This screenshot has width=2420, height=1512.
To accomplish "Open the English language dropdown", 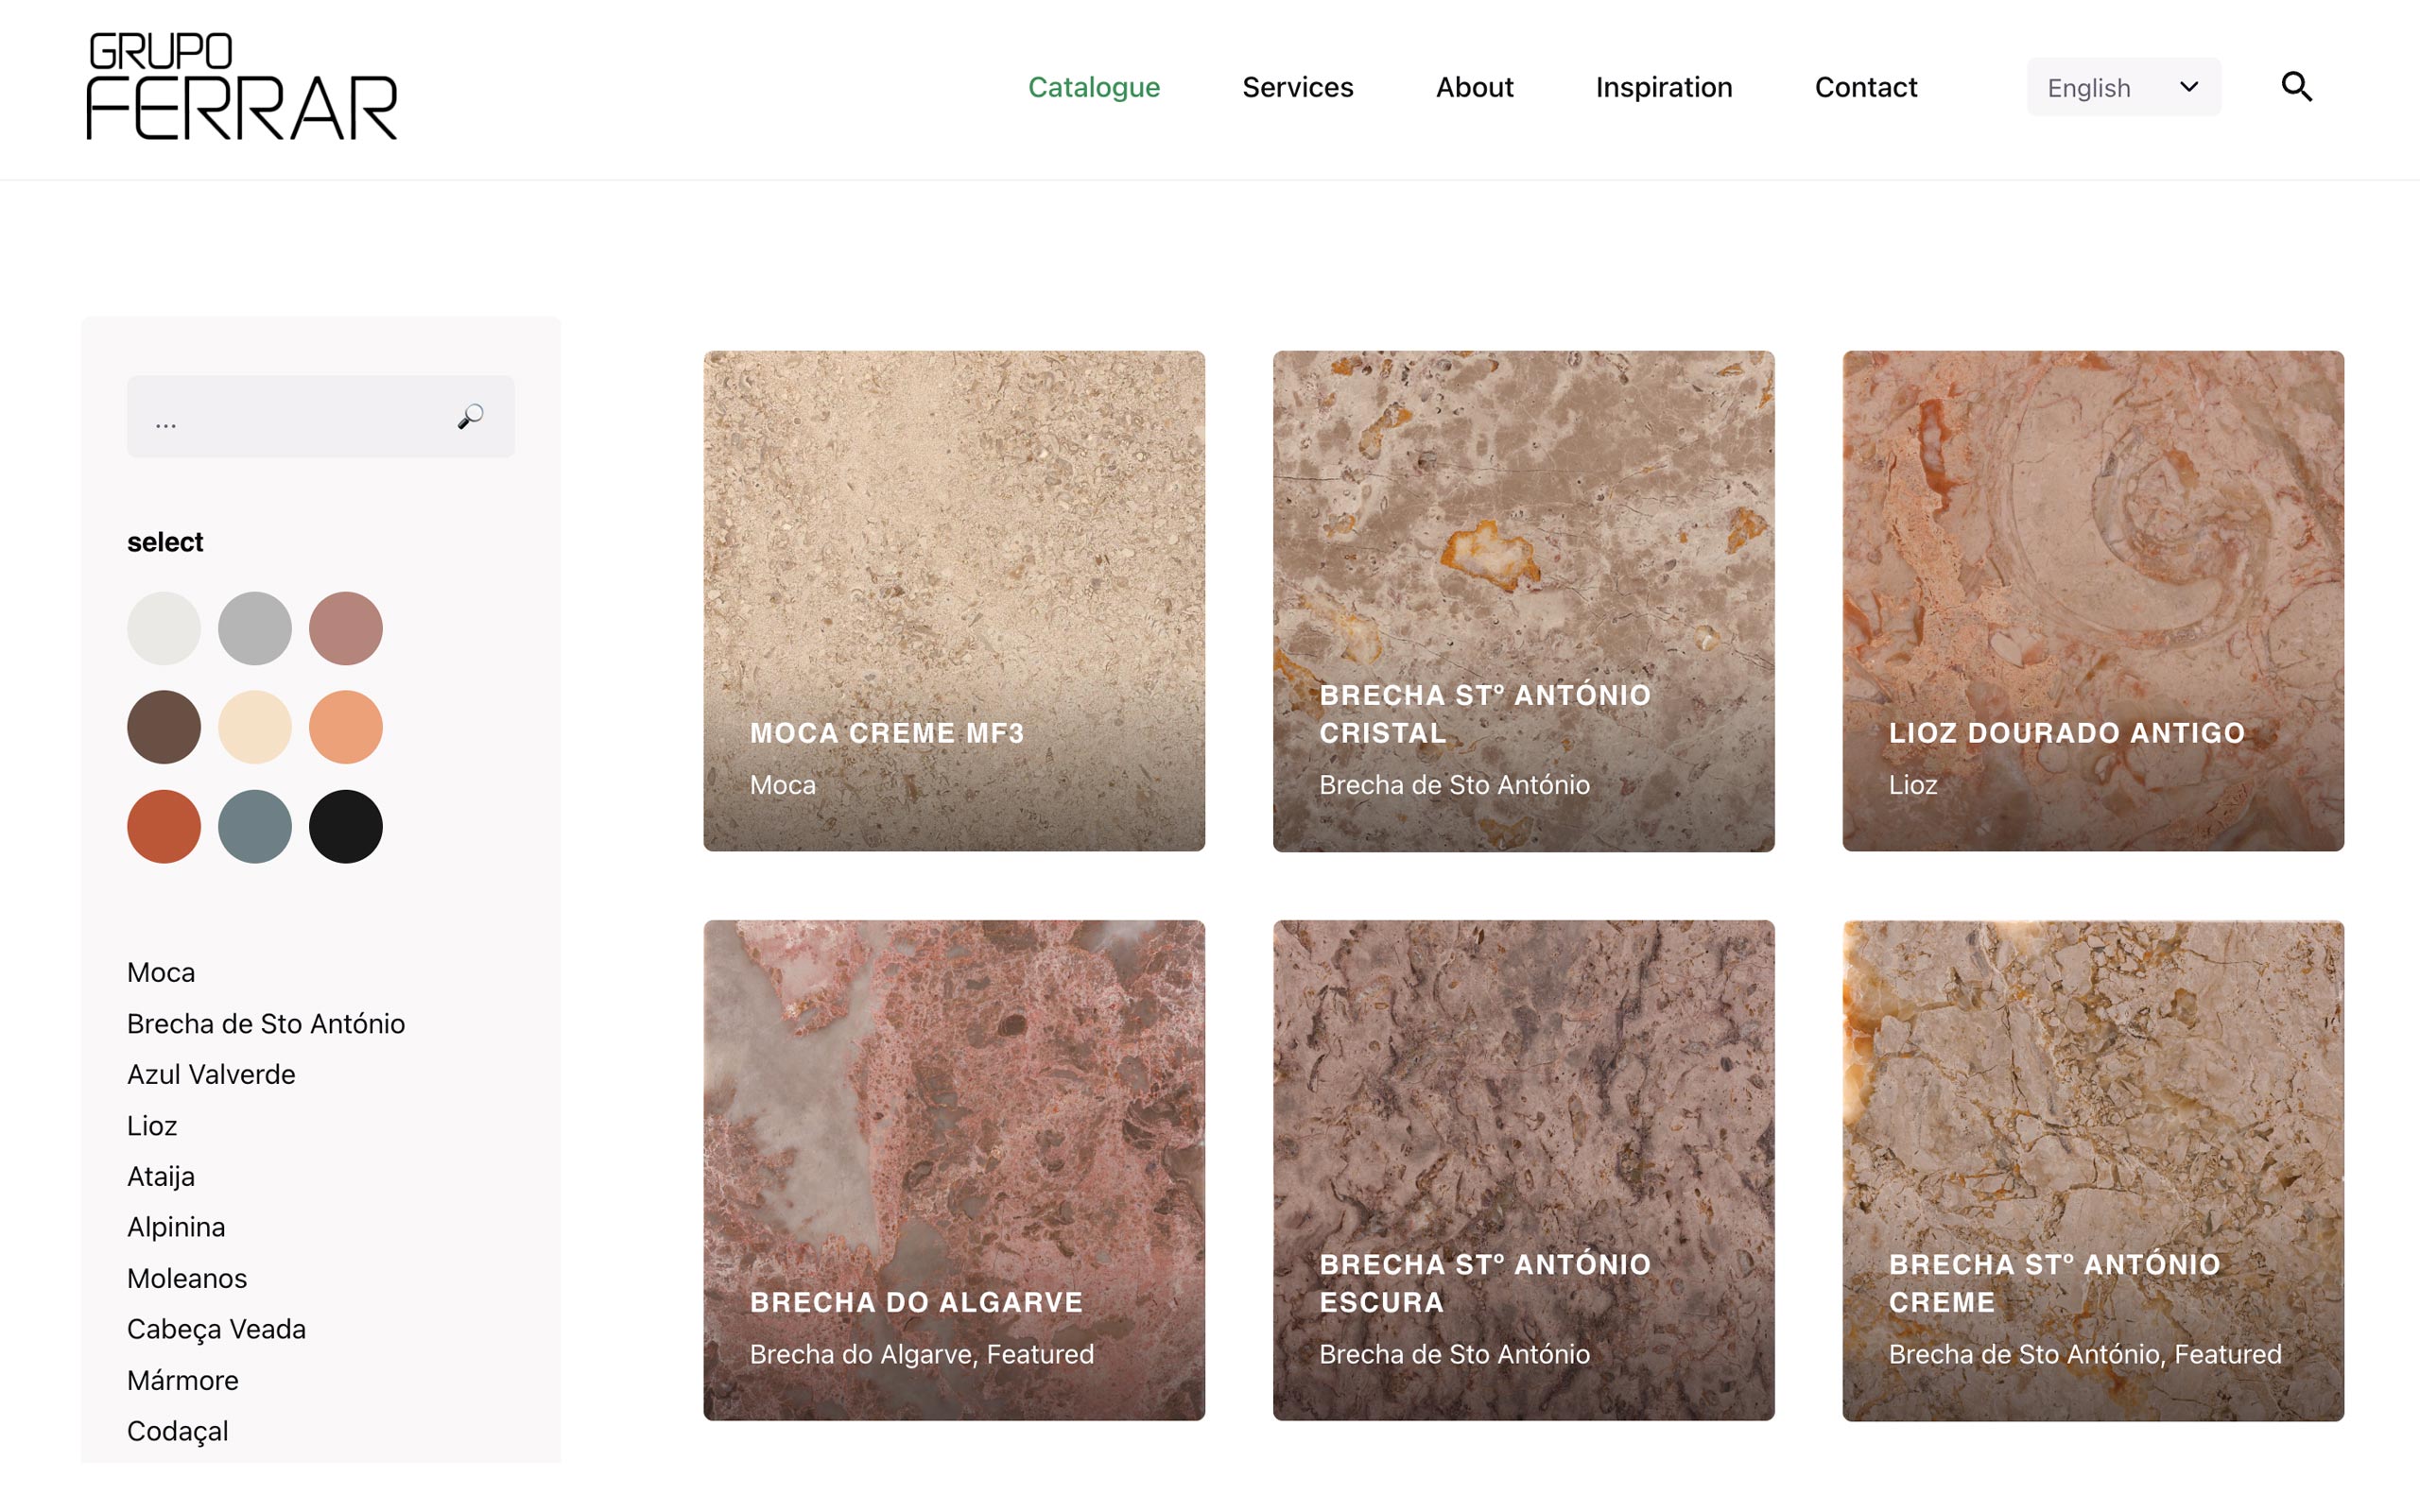I will (x=2123, y=87).
